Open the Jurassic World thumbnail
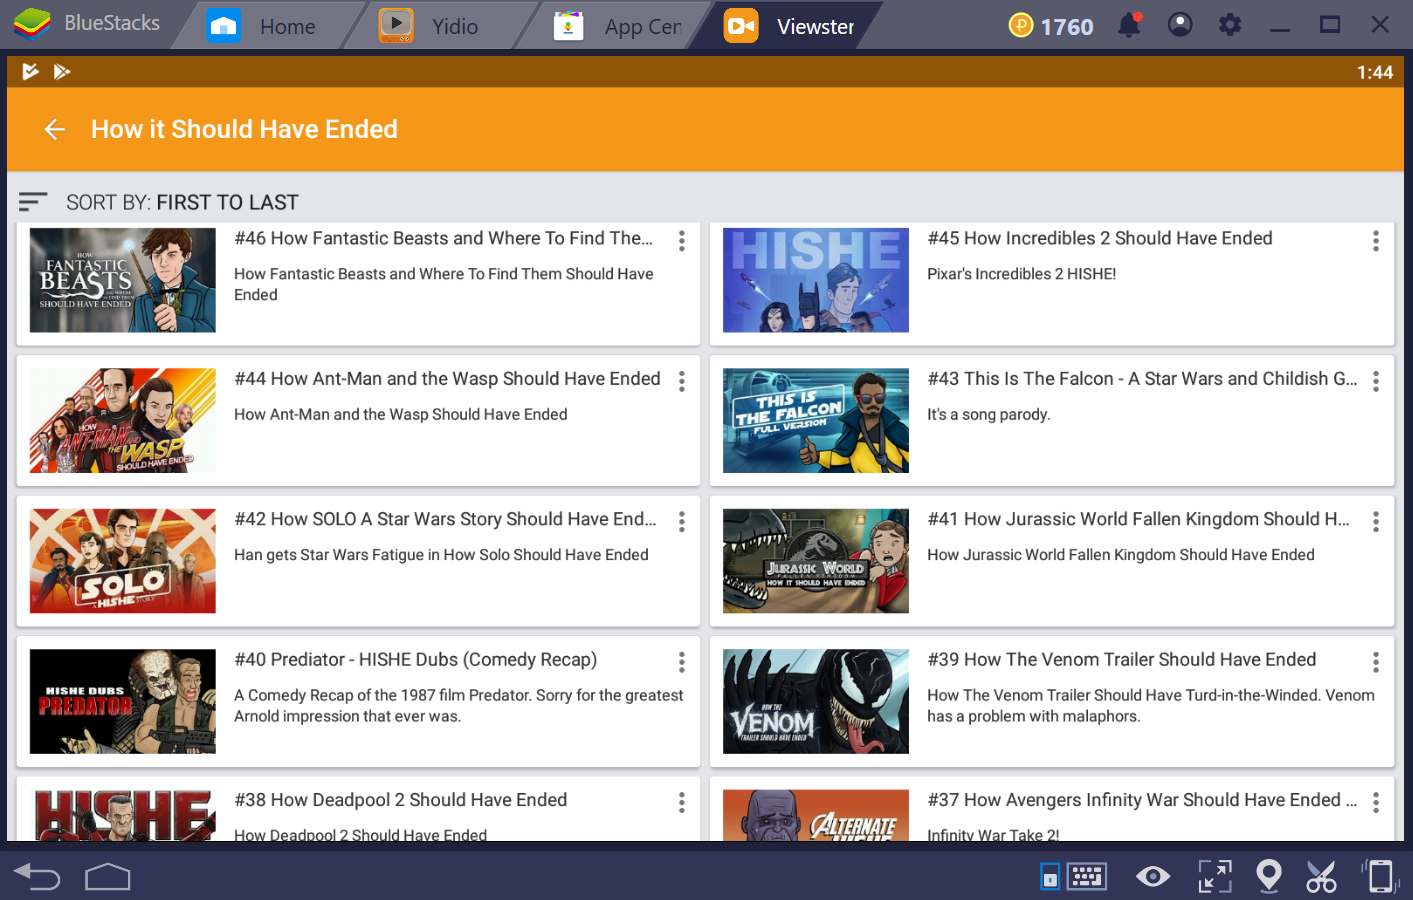The height and width of the screenshot is (900, 1413). (x=816, y=561)
